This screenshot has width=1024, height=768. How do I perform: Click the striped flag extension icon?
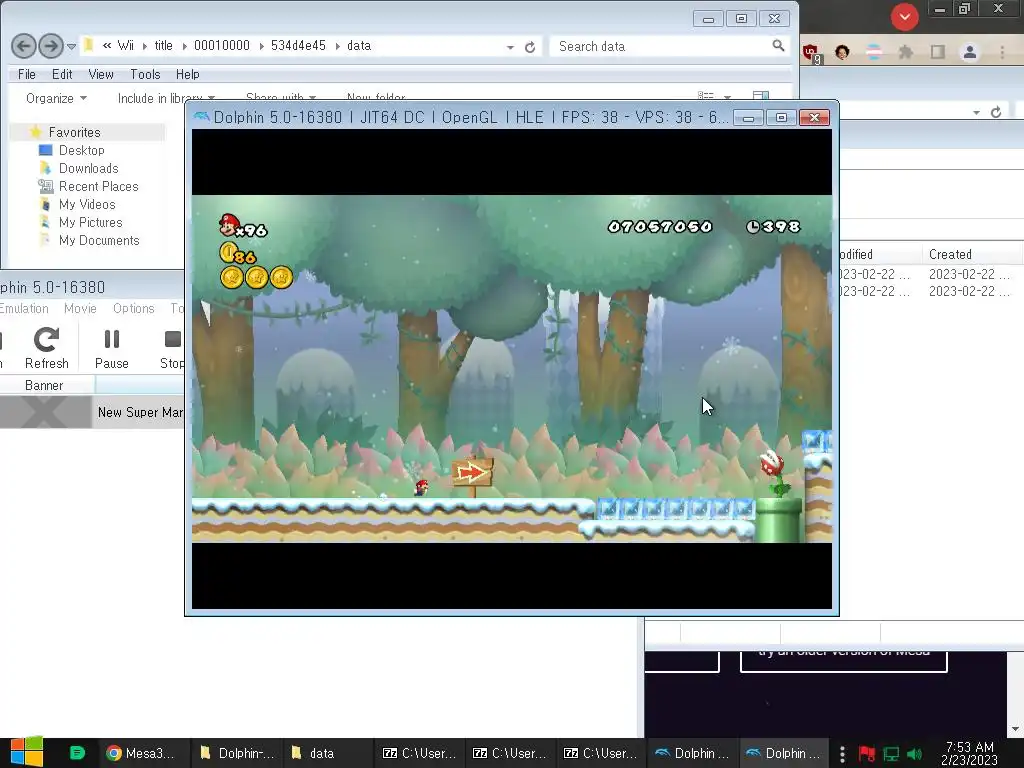click(874, 52)
